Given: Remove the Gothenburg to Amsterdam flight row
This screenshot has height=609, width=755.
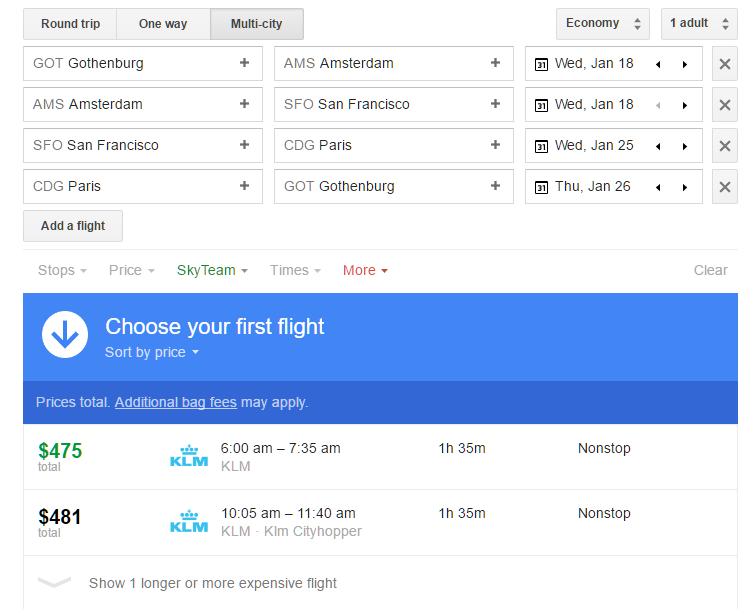Looking at the screenshot, I should (x=725, y=64).
